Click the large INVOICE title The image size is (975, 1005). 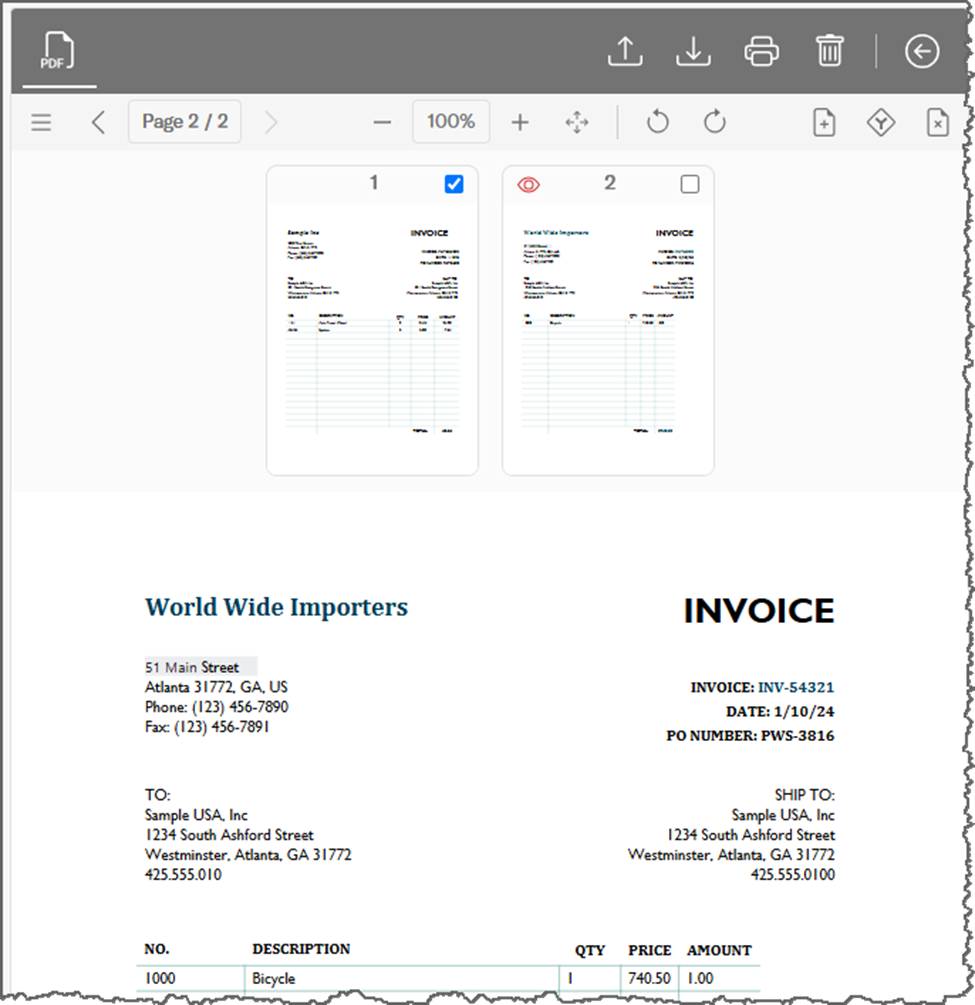click(759, 610)
